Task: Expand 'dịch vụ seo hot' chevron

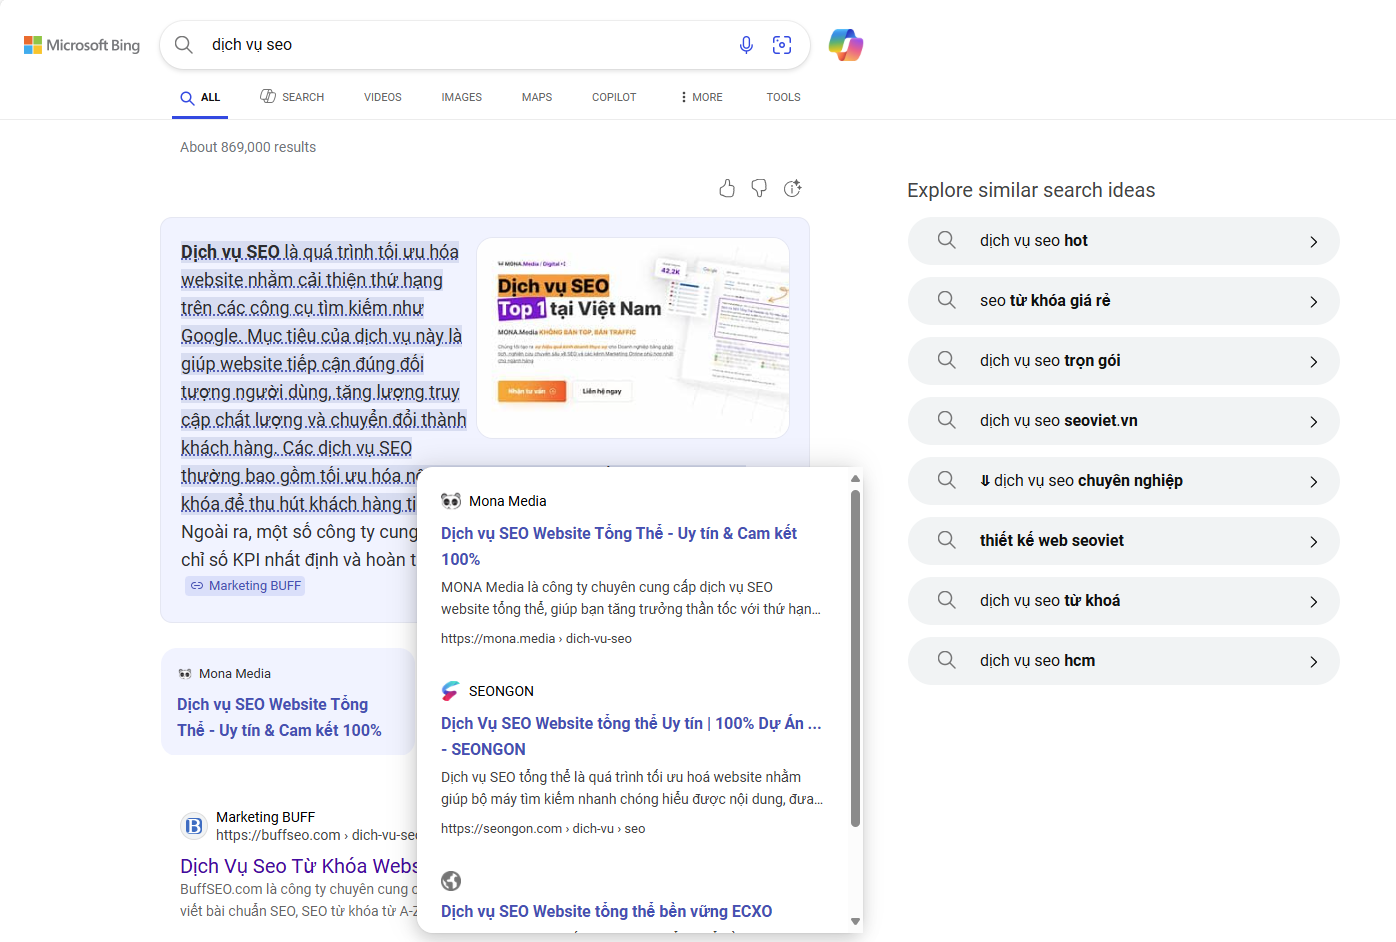Action: point(1314,242)
